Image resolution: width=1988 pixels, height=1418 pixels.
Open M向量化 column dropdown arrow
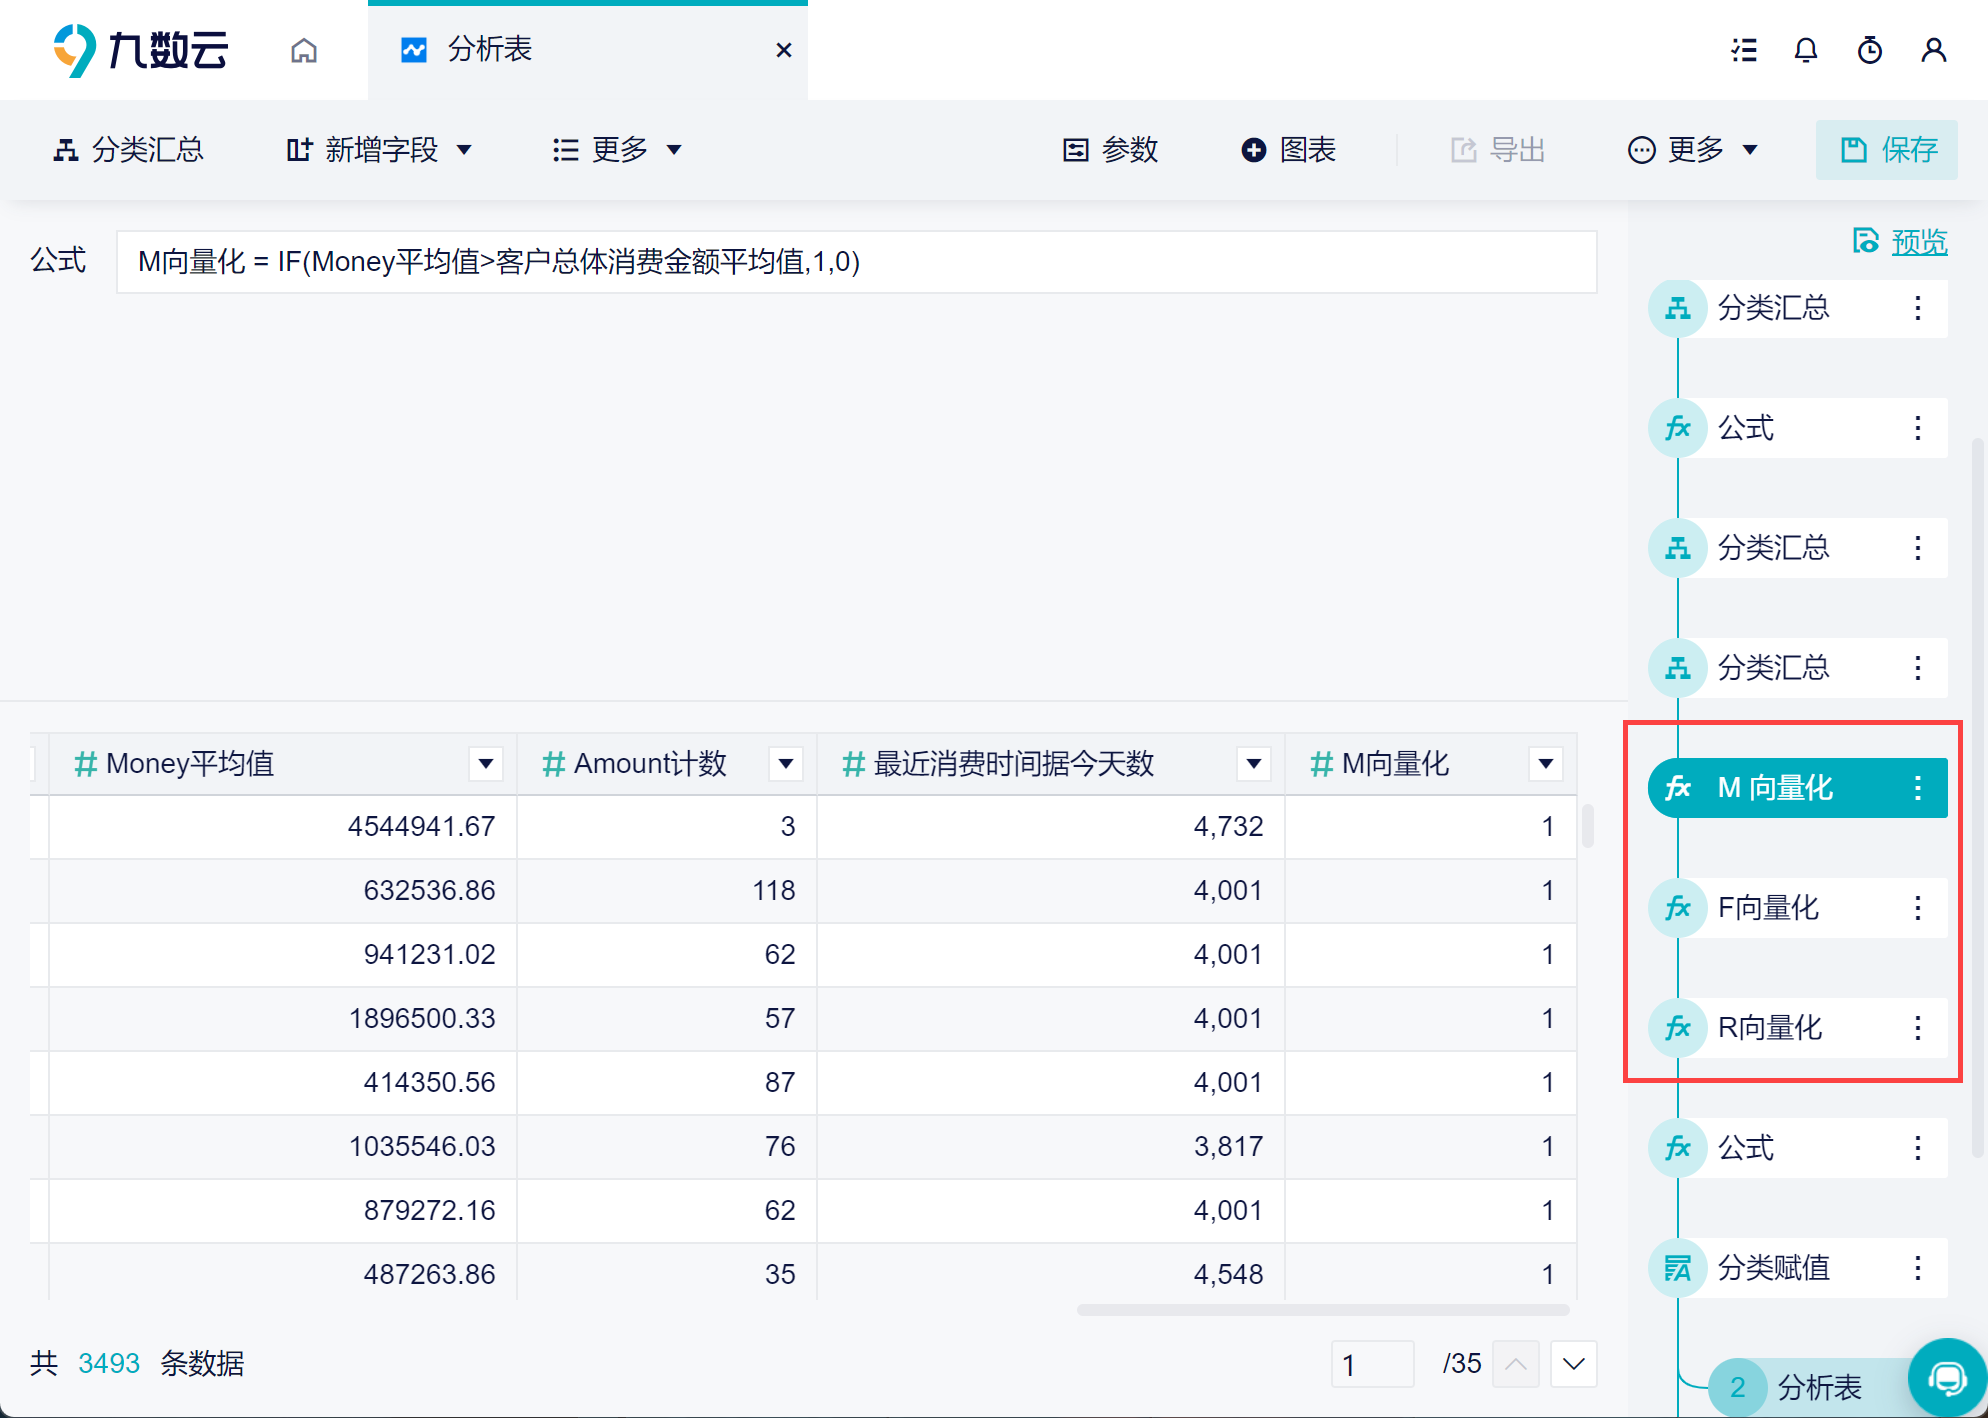tap(1545, 764)
